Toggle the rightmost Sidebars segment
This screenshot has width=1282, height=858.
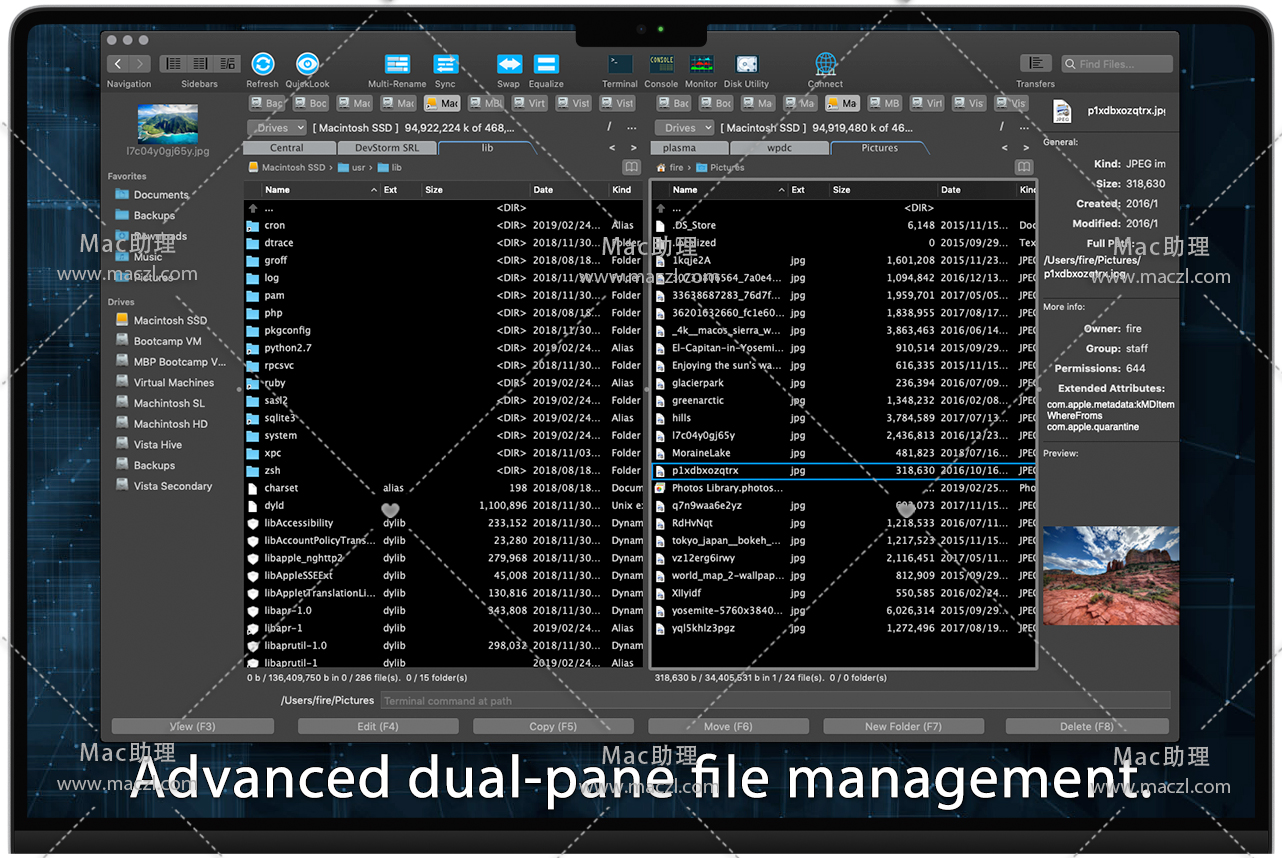point(226,63)
